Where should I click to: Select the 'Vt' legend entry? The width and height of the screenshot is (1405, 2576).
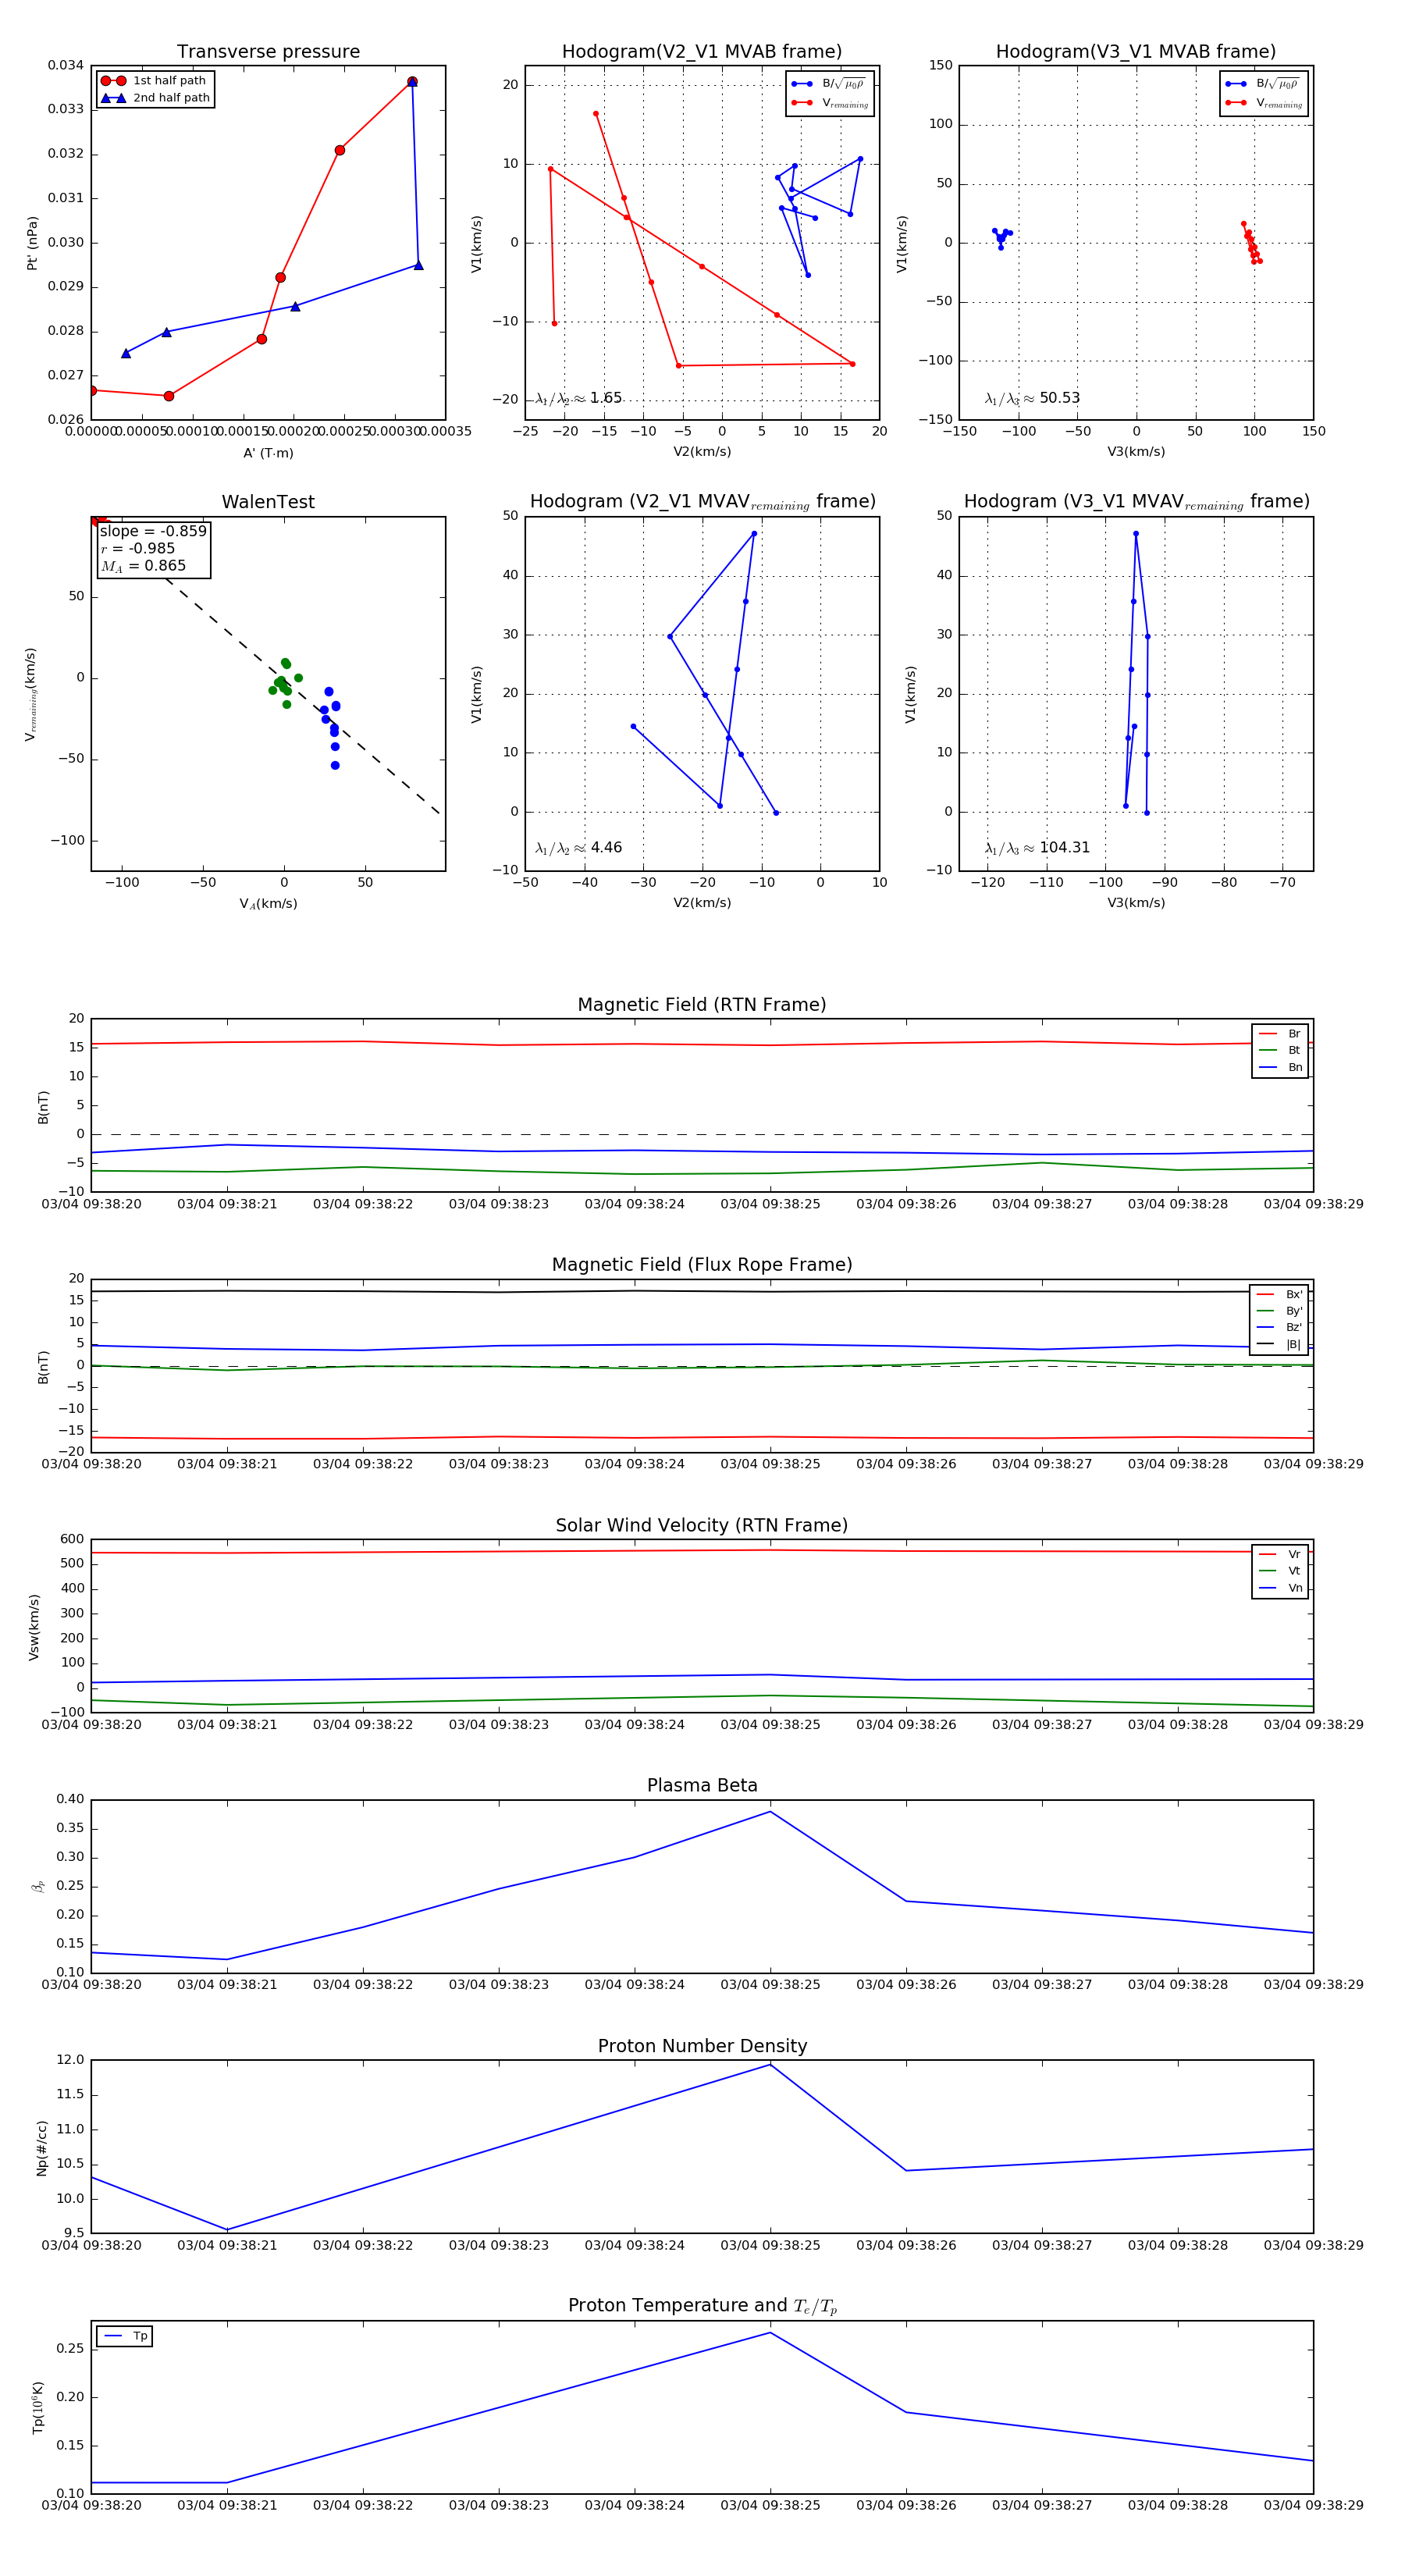coord(1280,1571)
